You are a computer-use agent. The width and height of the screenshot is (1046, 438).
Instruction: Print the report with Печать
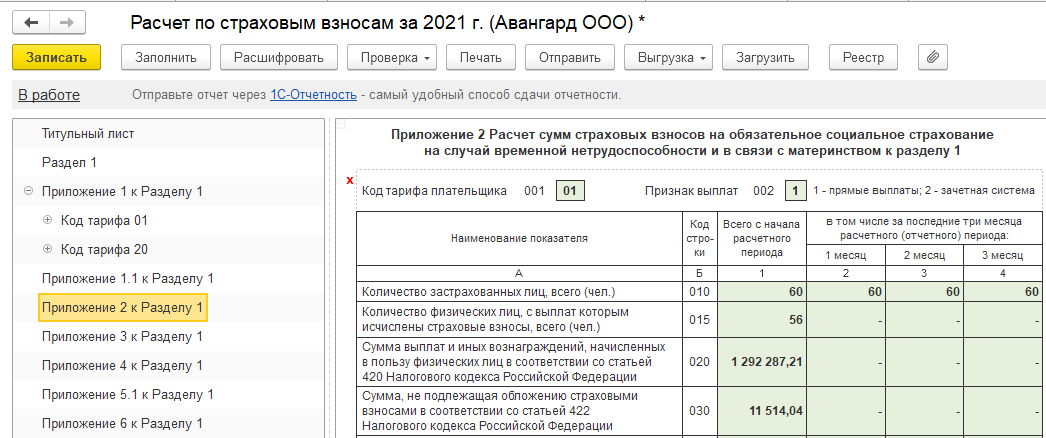[x=480, y=57]
